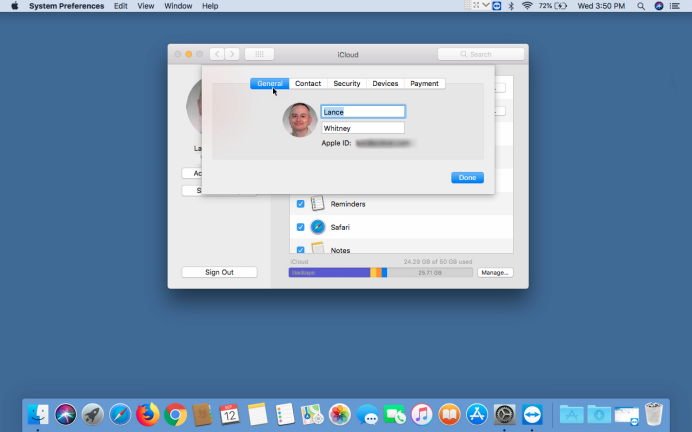Open the View menu

click(x=146, y=6)
